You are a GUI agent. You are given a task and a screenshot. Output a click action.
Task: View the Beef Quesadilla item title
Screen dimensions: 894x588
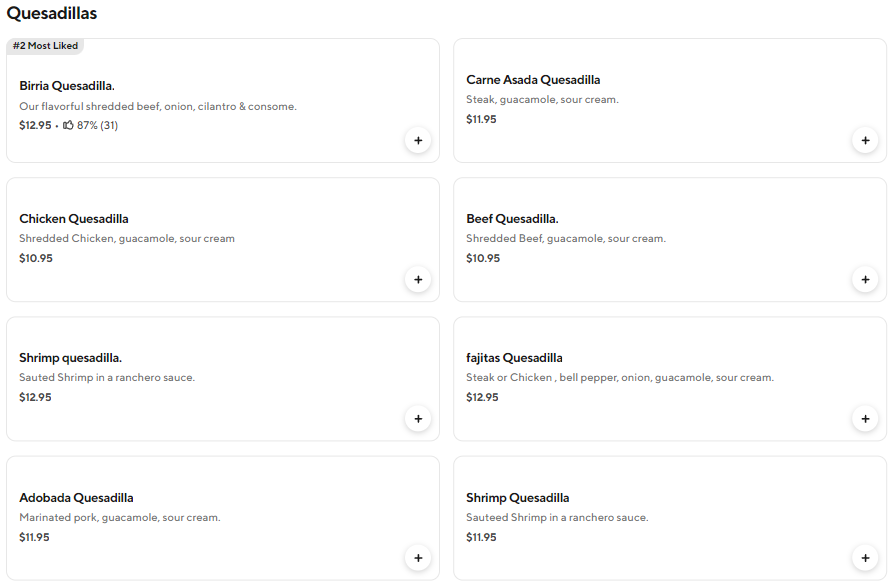512,219
